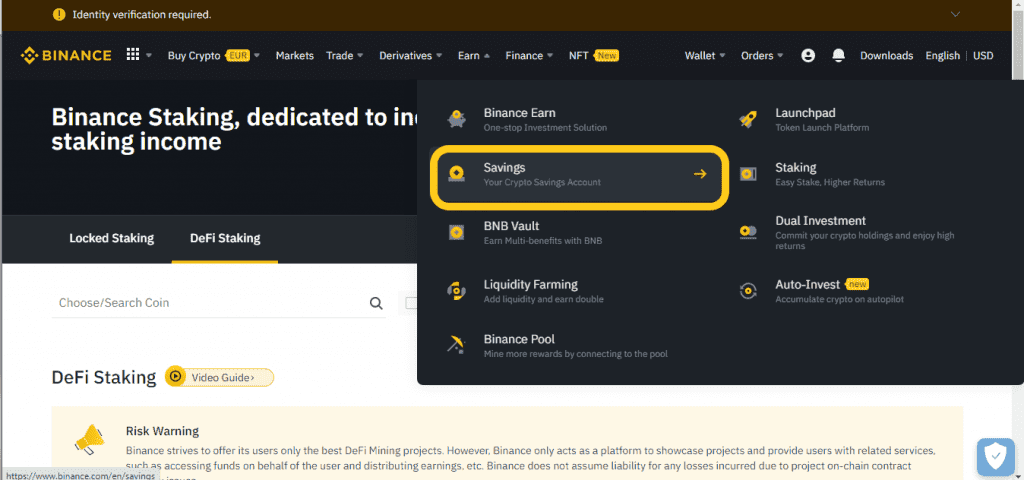Click the identity verification warning icon
The width and height of the screenshot is (1024, 480).
pos(59,14)
